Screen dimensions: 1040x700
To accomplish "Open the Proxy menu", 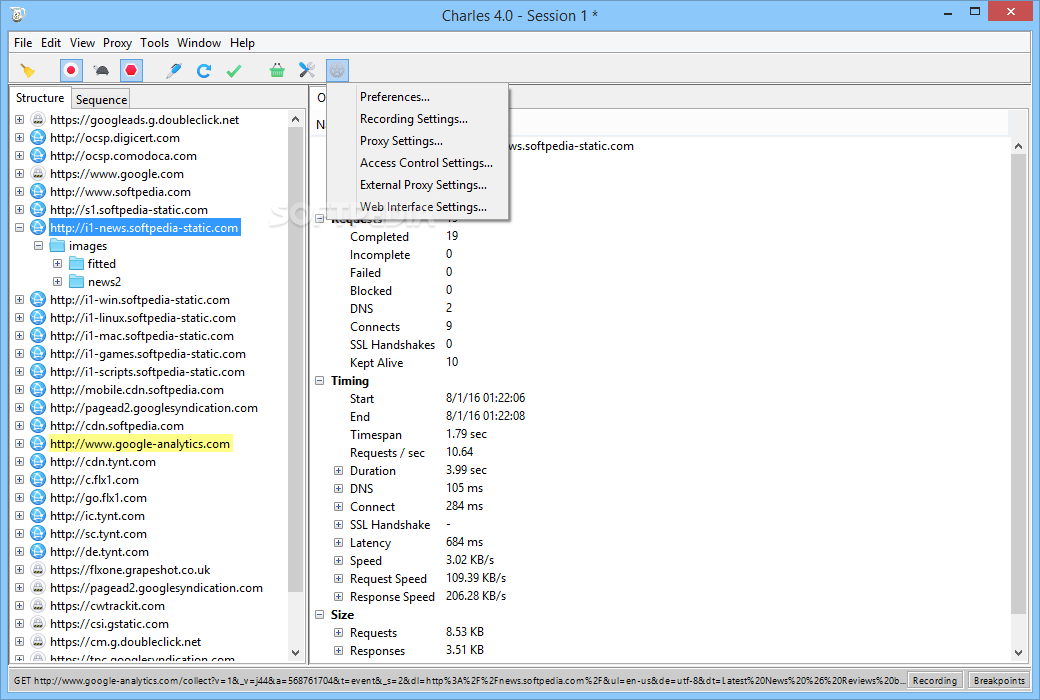I will click(117, 42).
